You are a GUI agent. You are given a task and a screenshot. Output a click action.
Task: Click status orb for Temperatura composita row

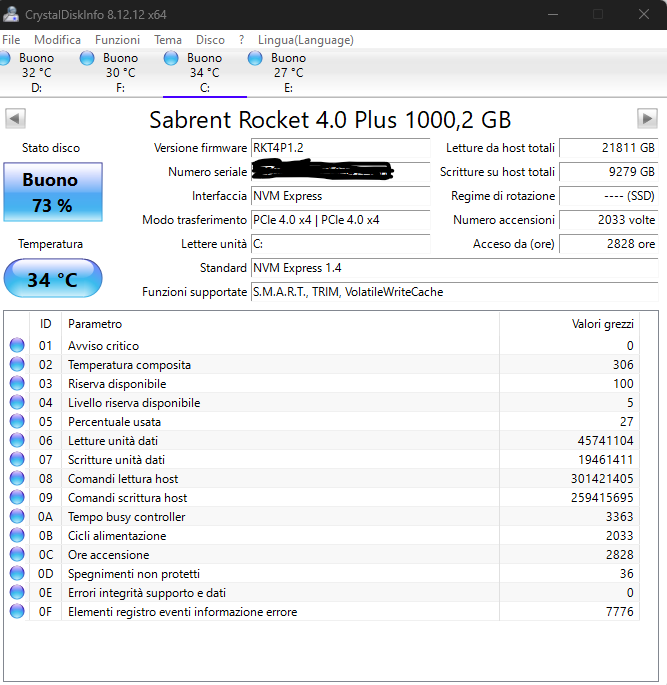click(x=17, y=364)
